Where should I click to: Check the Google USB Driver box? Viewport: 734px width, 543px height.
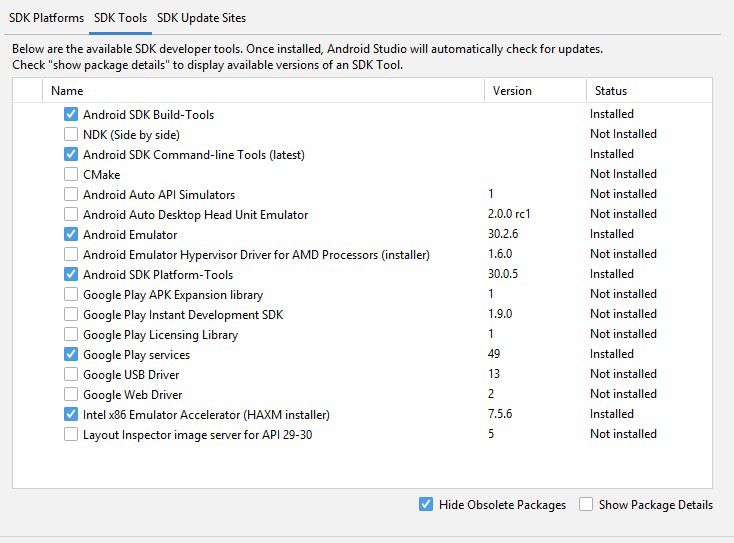[71, 374]
